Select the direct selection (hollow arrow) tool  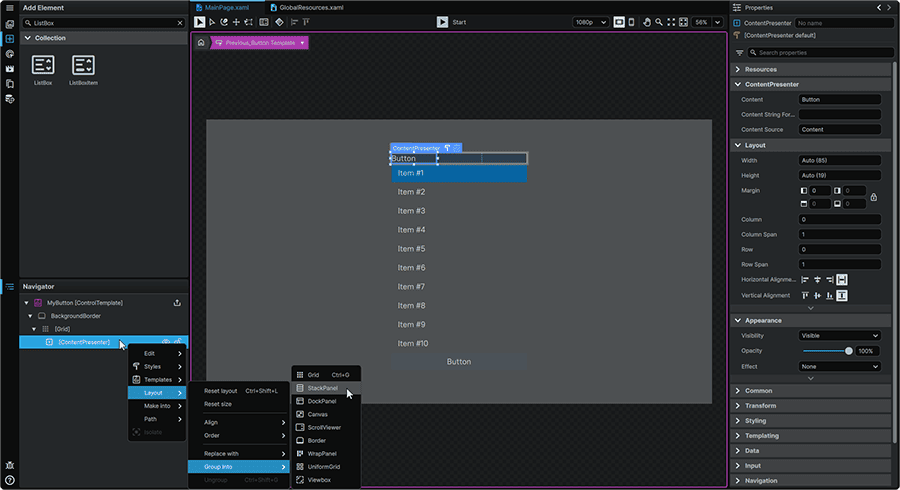[212, 22]
